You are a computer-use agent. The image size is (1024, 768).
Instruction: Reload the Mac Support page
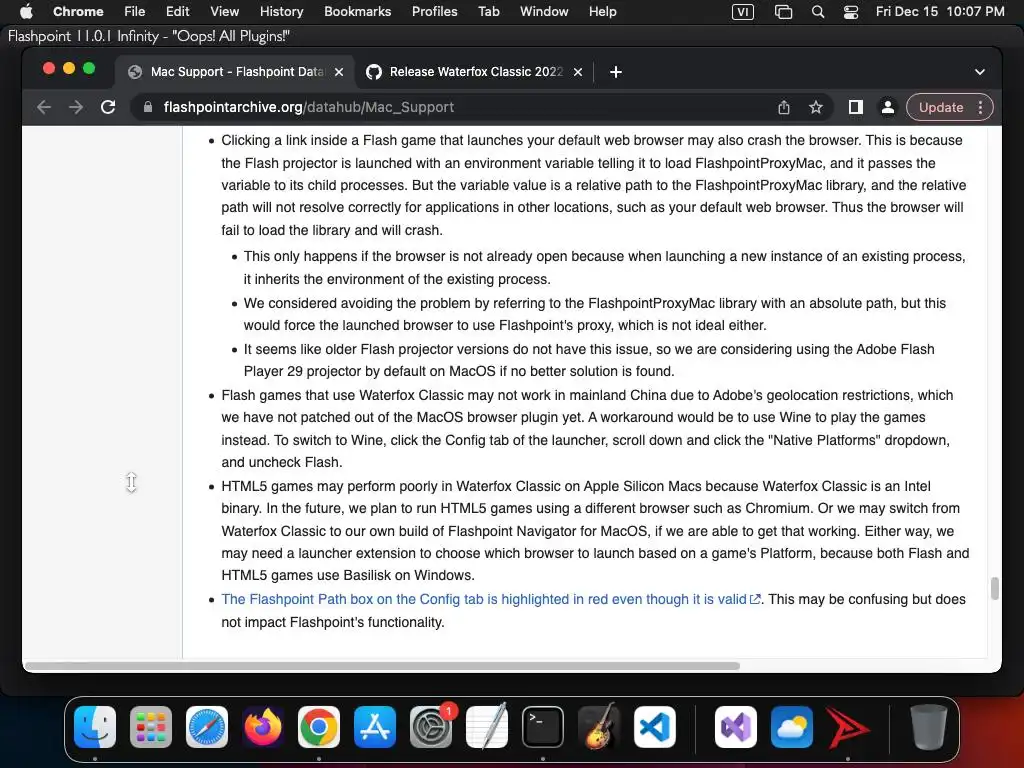coord(108,107)
